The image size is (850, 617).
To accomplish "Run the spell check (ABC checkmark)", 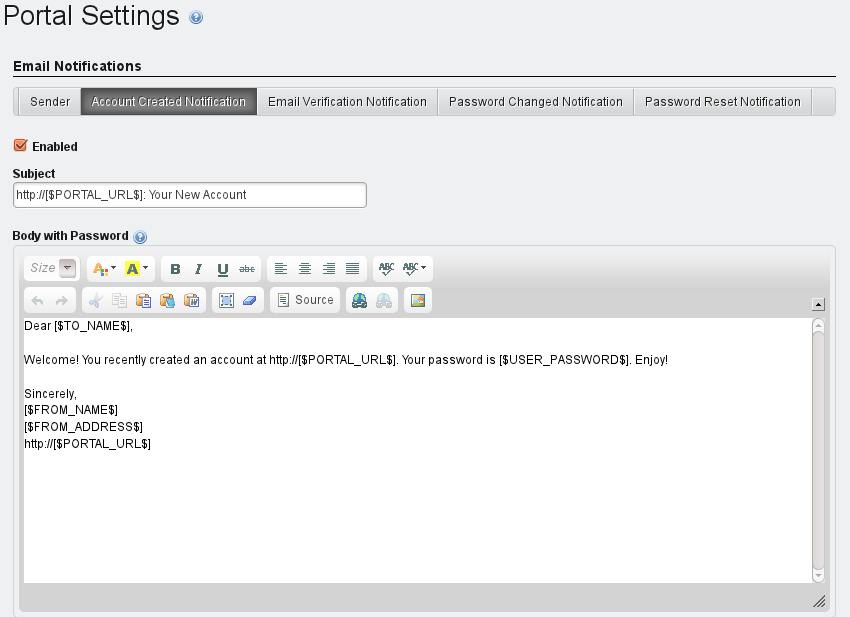I will [387, 268].
